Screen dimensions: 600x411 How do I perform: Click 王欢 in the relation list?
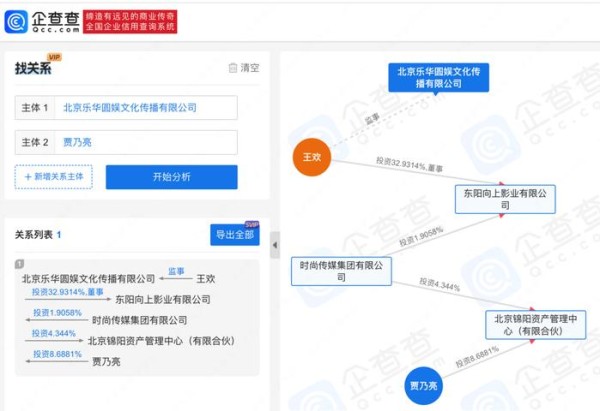[x=205, y=279]
